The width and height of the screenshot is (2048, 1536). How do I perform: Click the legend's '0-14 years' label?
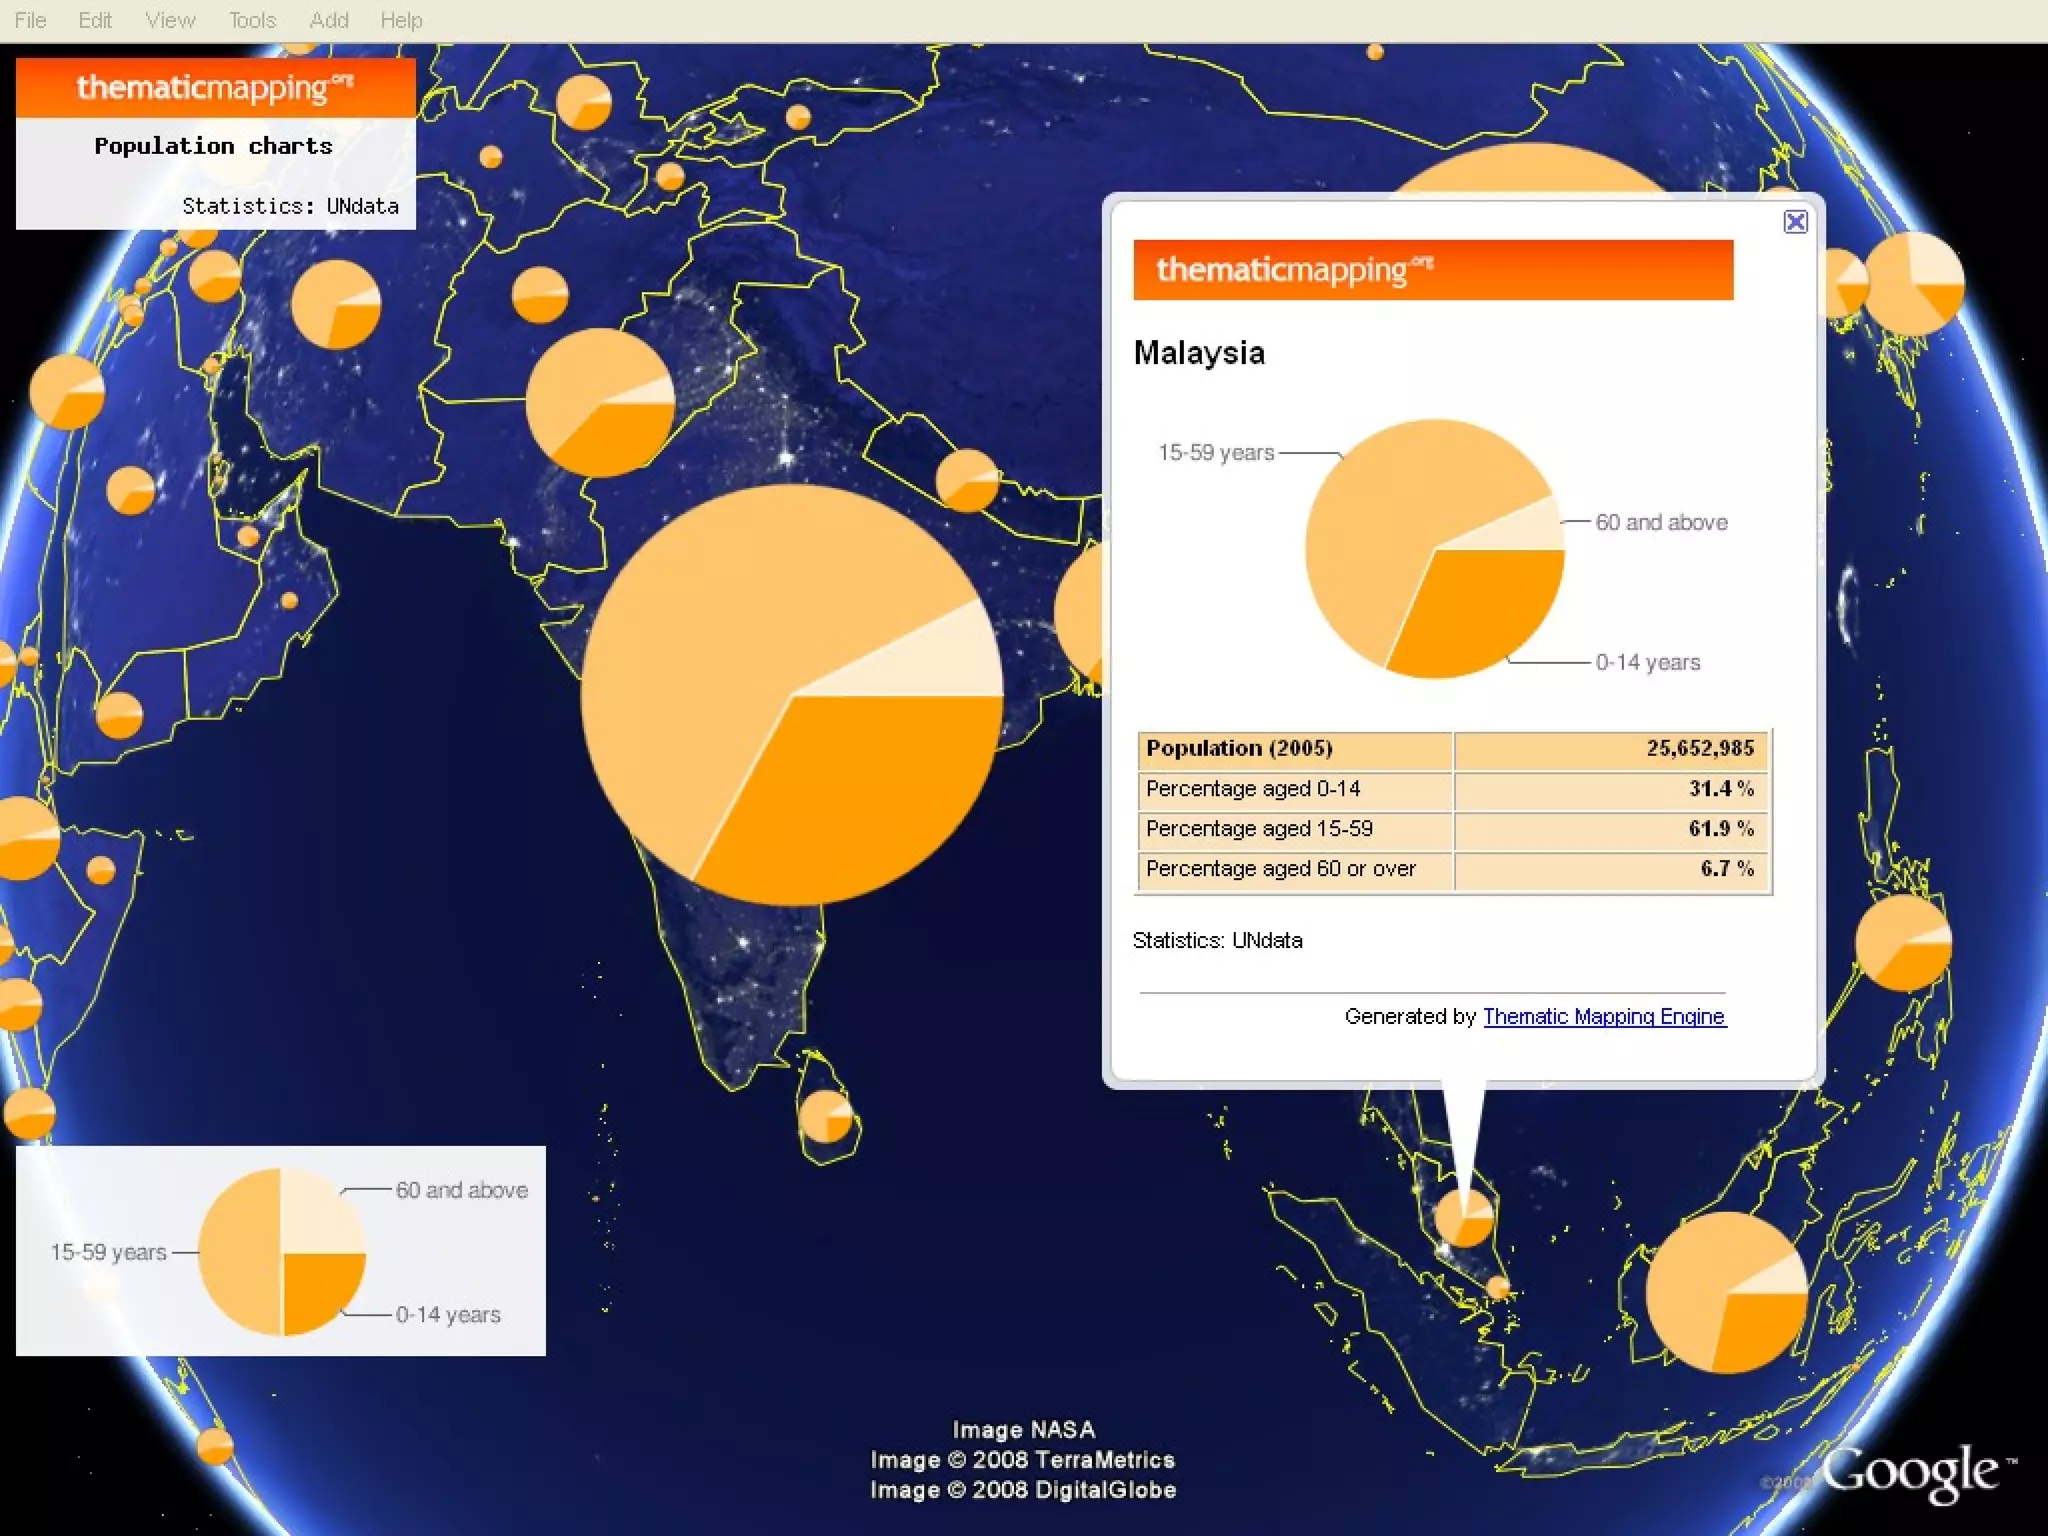pyautogui.click(x=448, y=1315)
